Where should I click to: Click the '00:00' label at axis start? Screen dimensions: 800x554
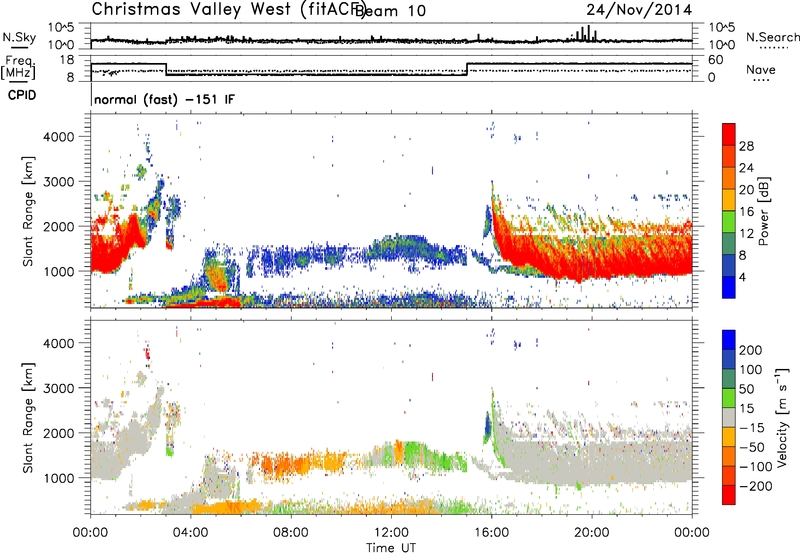(90, 533)
